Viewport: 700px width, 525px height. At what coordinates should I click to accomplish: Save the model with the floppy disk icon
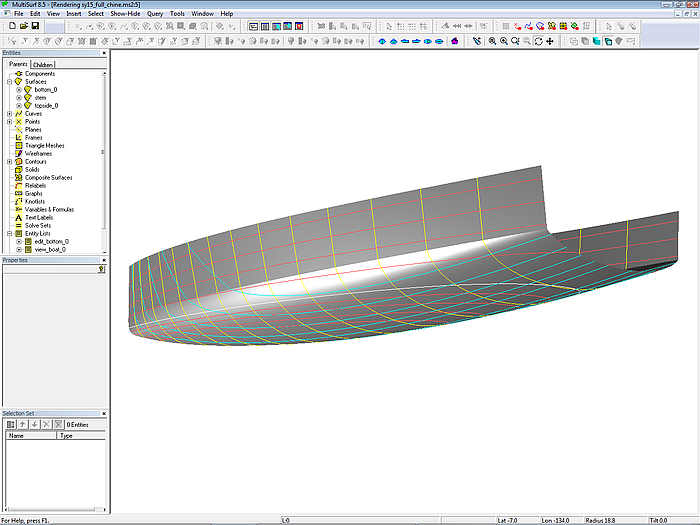[35, 25]
